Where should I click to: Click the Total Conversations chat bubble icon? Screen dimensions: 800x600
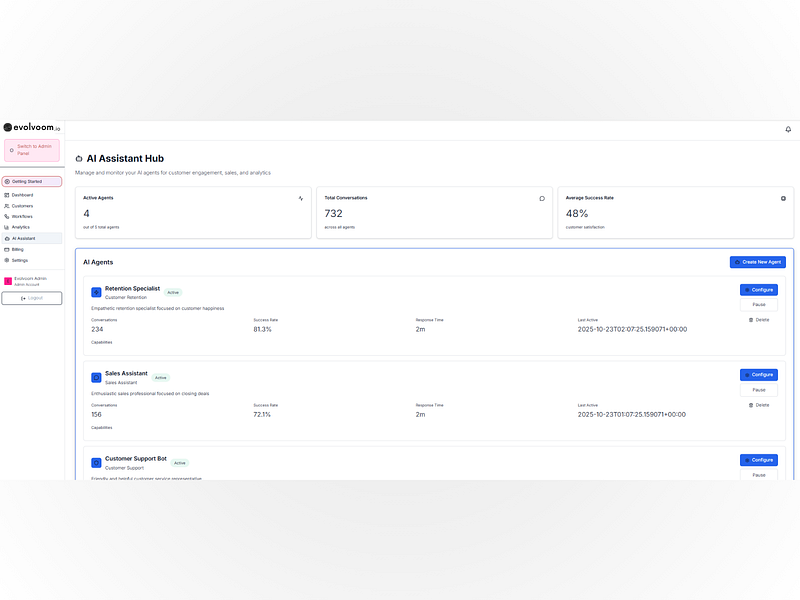pyautogui.click(x=542, y=198)
